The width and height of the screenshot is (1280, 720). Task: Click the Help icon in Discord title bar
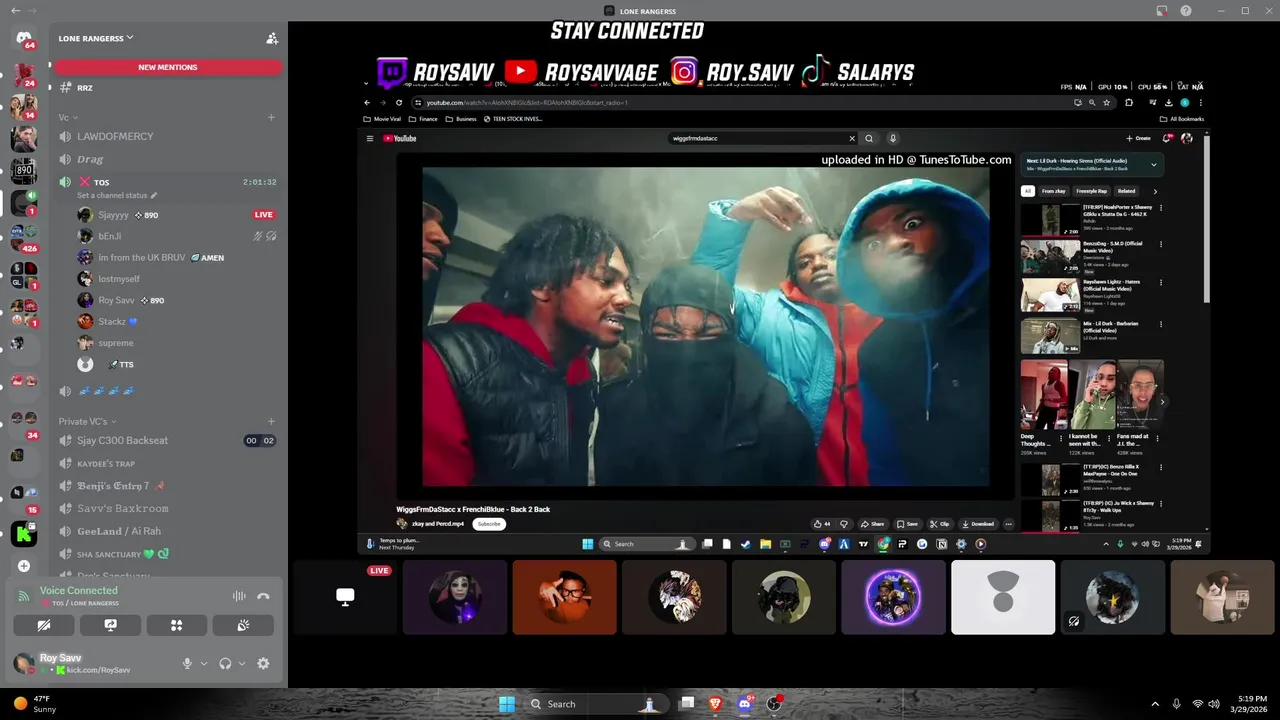point(1186,11)
